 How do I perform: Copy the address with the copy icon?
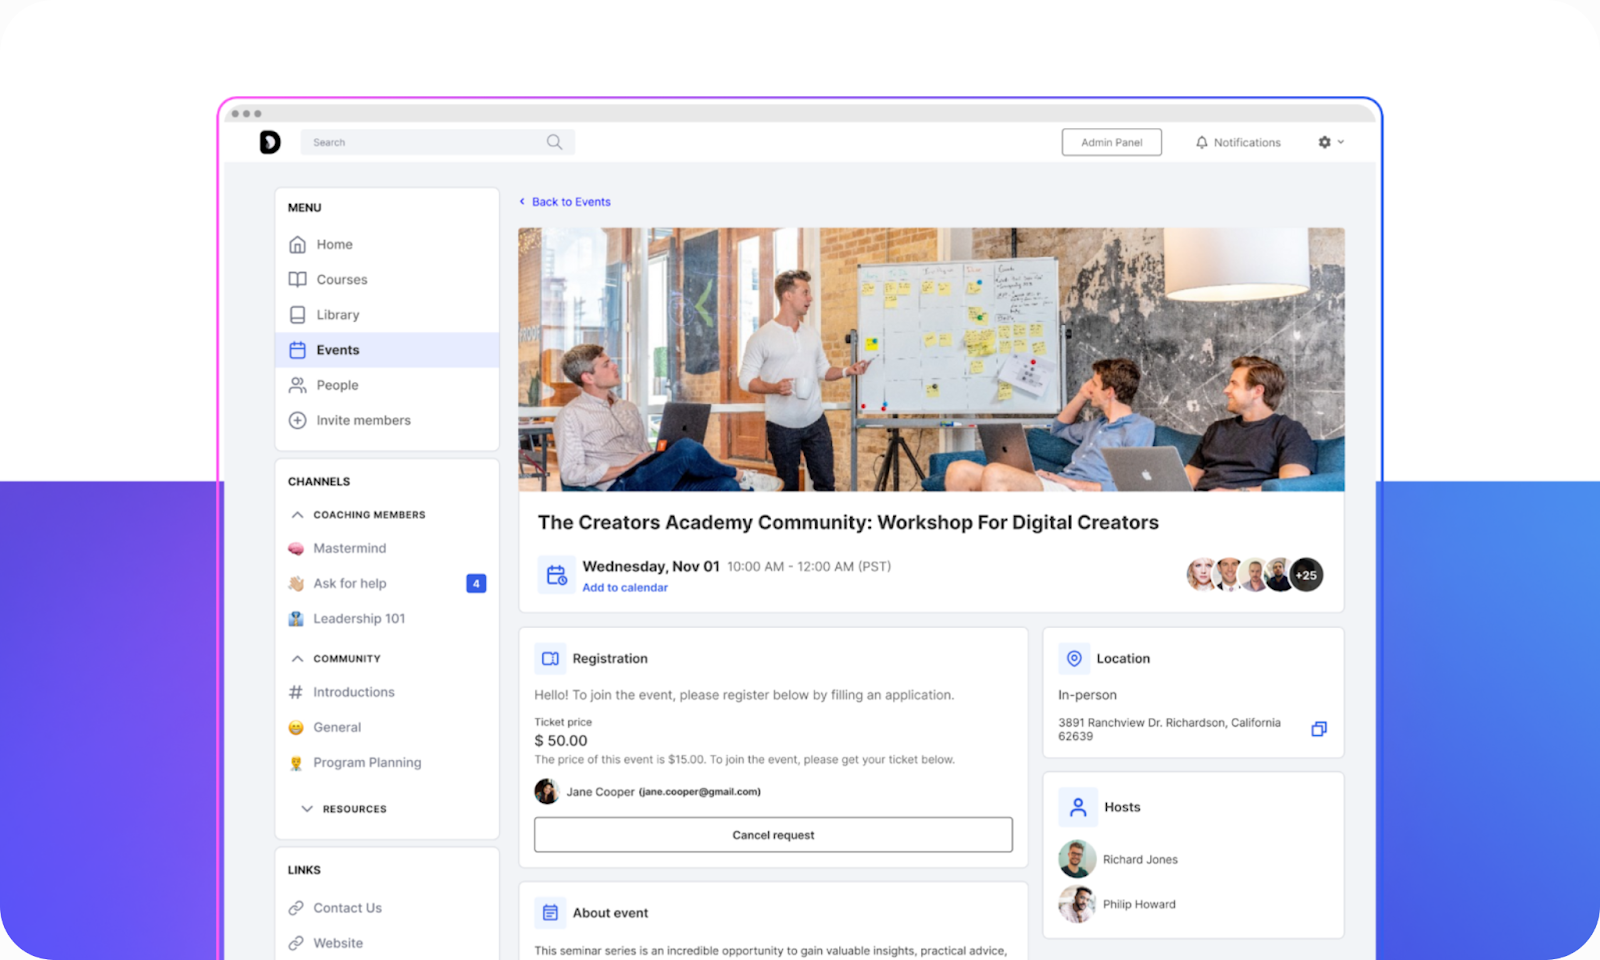tap(1319, 729)
